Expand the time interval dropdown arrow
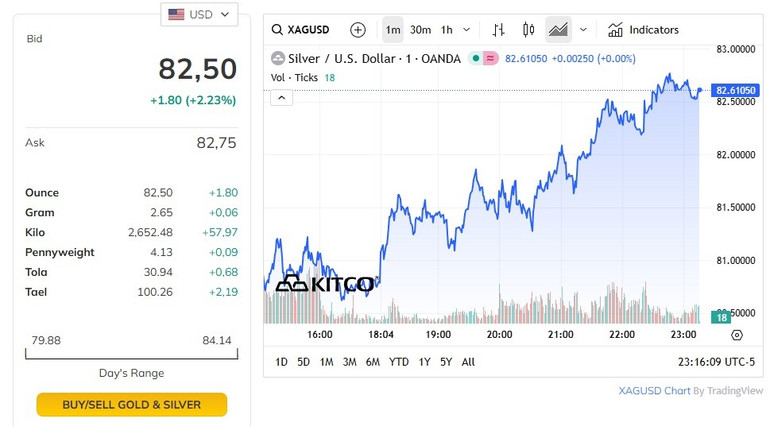The height and width of the screenshot is (427, 770). click(467, 30)
